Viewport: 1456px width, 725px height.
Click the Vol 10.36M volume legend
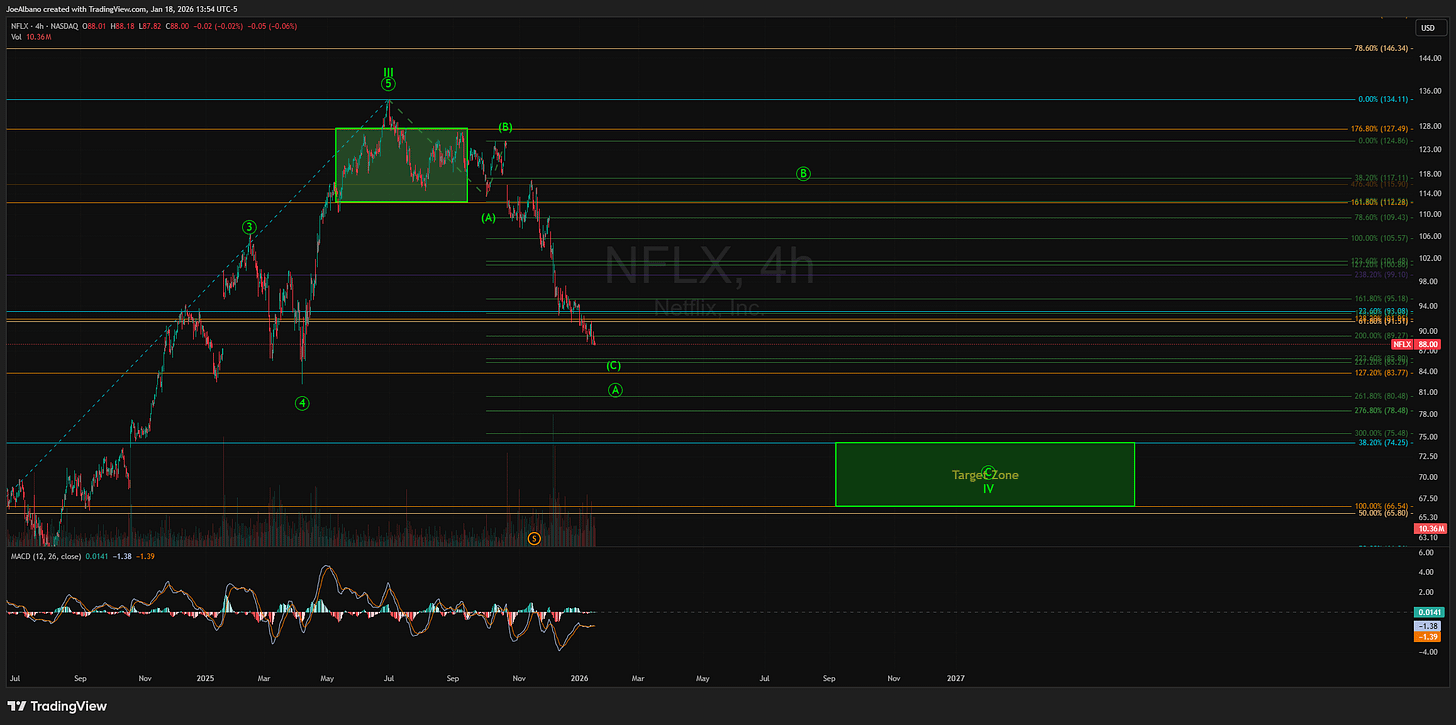click(31, 37)
